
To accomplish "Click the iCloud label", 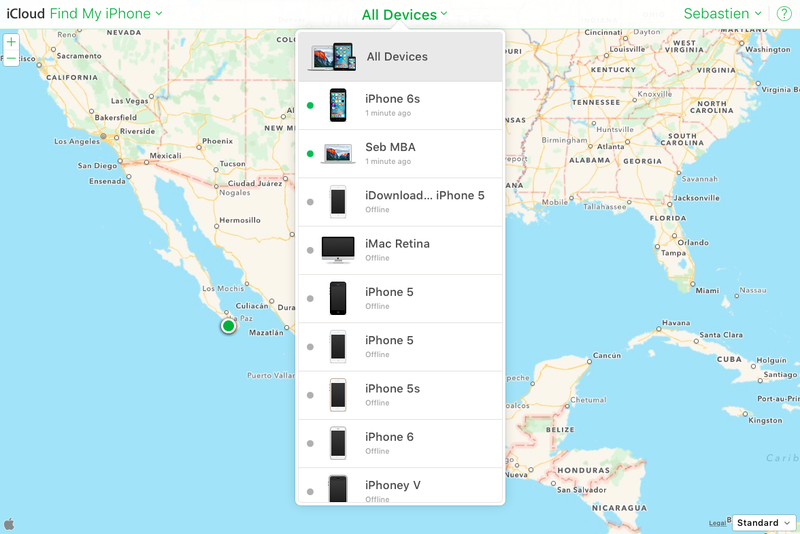I will tap(26, 14).
